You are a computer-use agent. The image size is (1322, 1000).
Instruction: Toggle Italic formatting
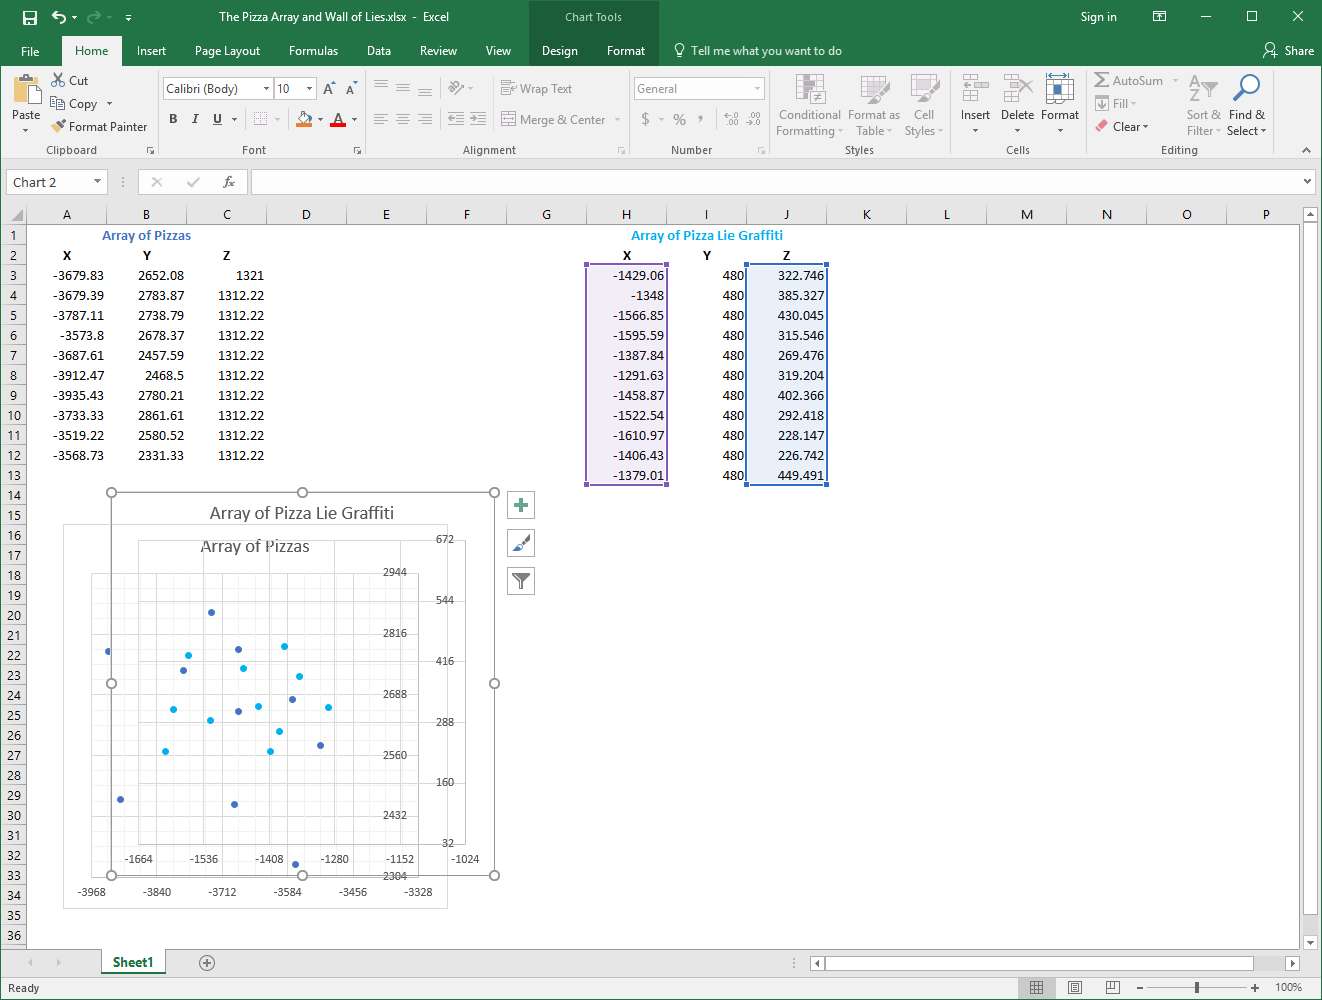[195, 119]
